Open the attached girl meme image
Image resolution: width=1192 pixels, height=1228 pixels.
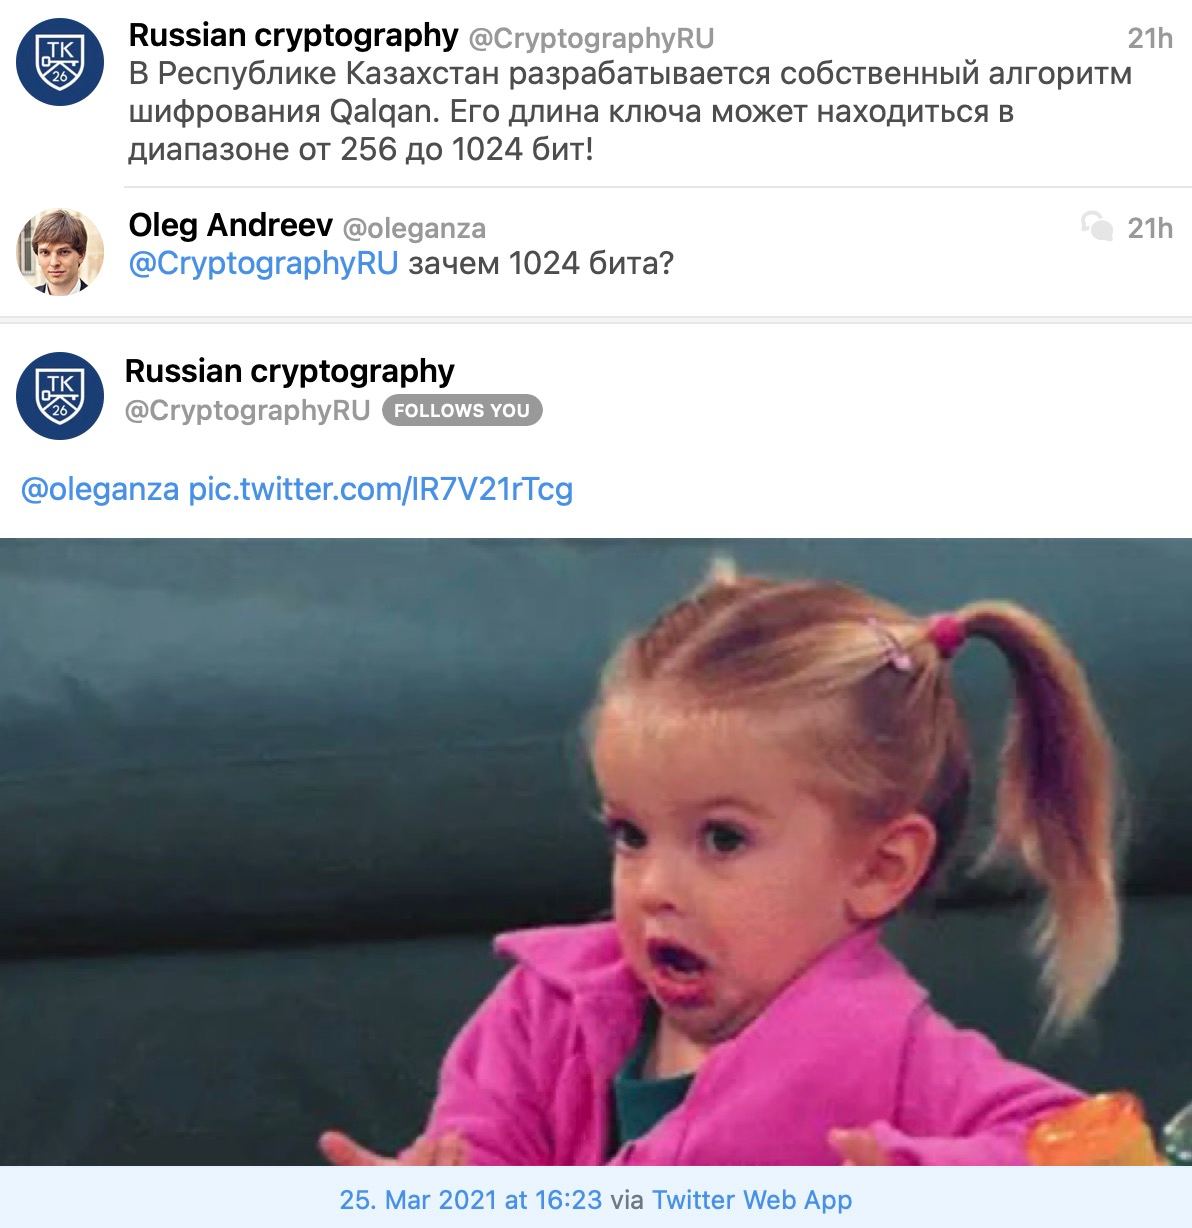[596, 852]
